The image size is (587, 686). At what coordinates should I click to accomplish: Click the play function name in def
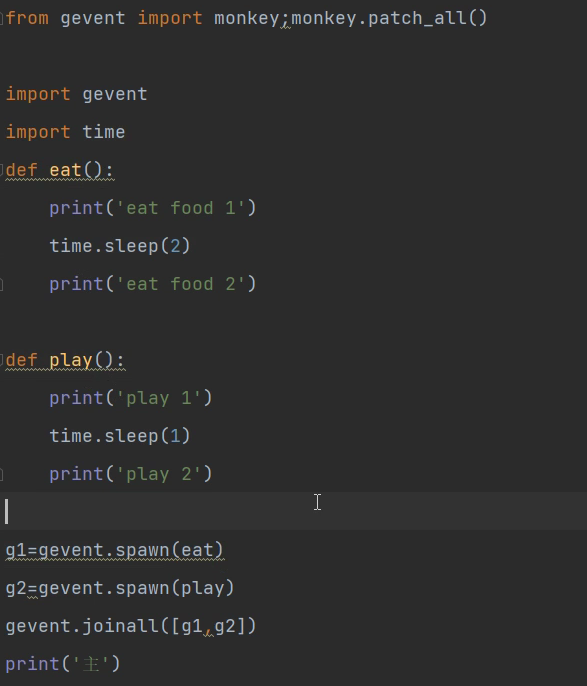tap(71, 360)
